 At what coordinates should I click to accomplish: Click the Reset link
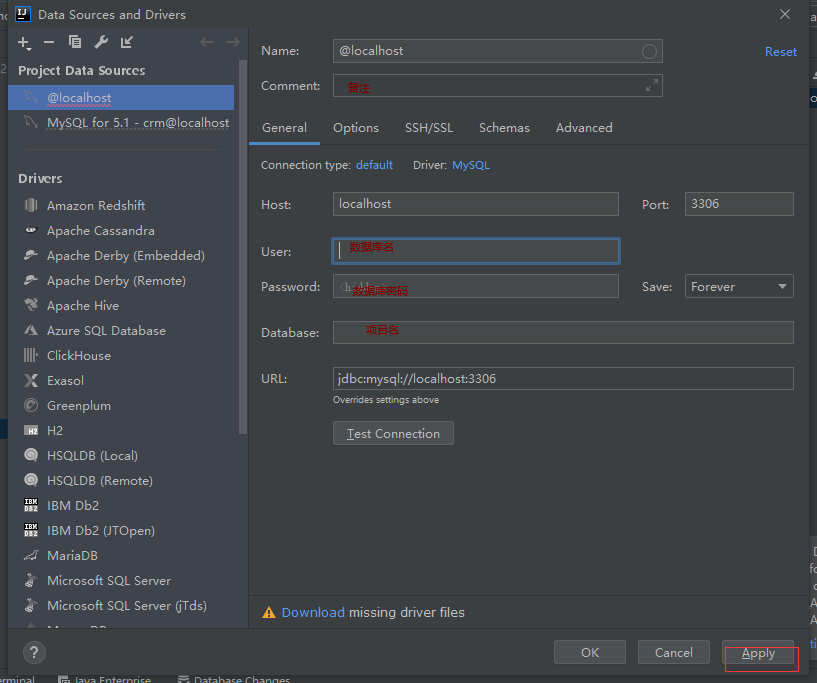pos(781,52)
